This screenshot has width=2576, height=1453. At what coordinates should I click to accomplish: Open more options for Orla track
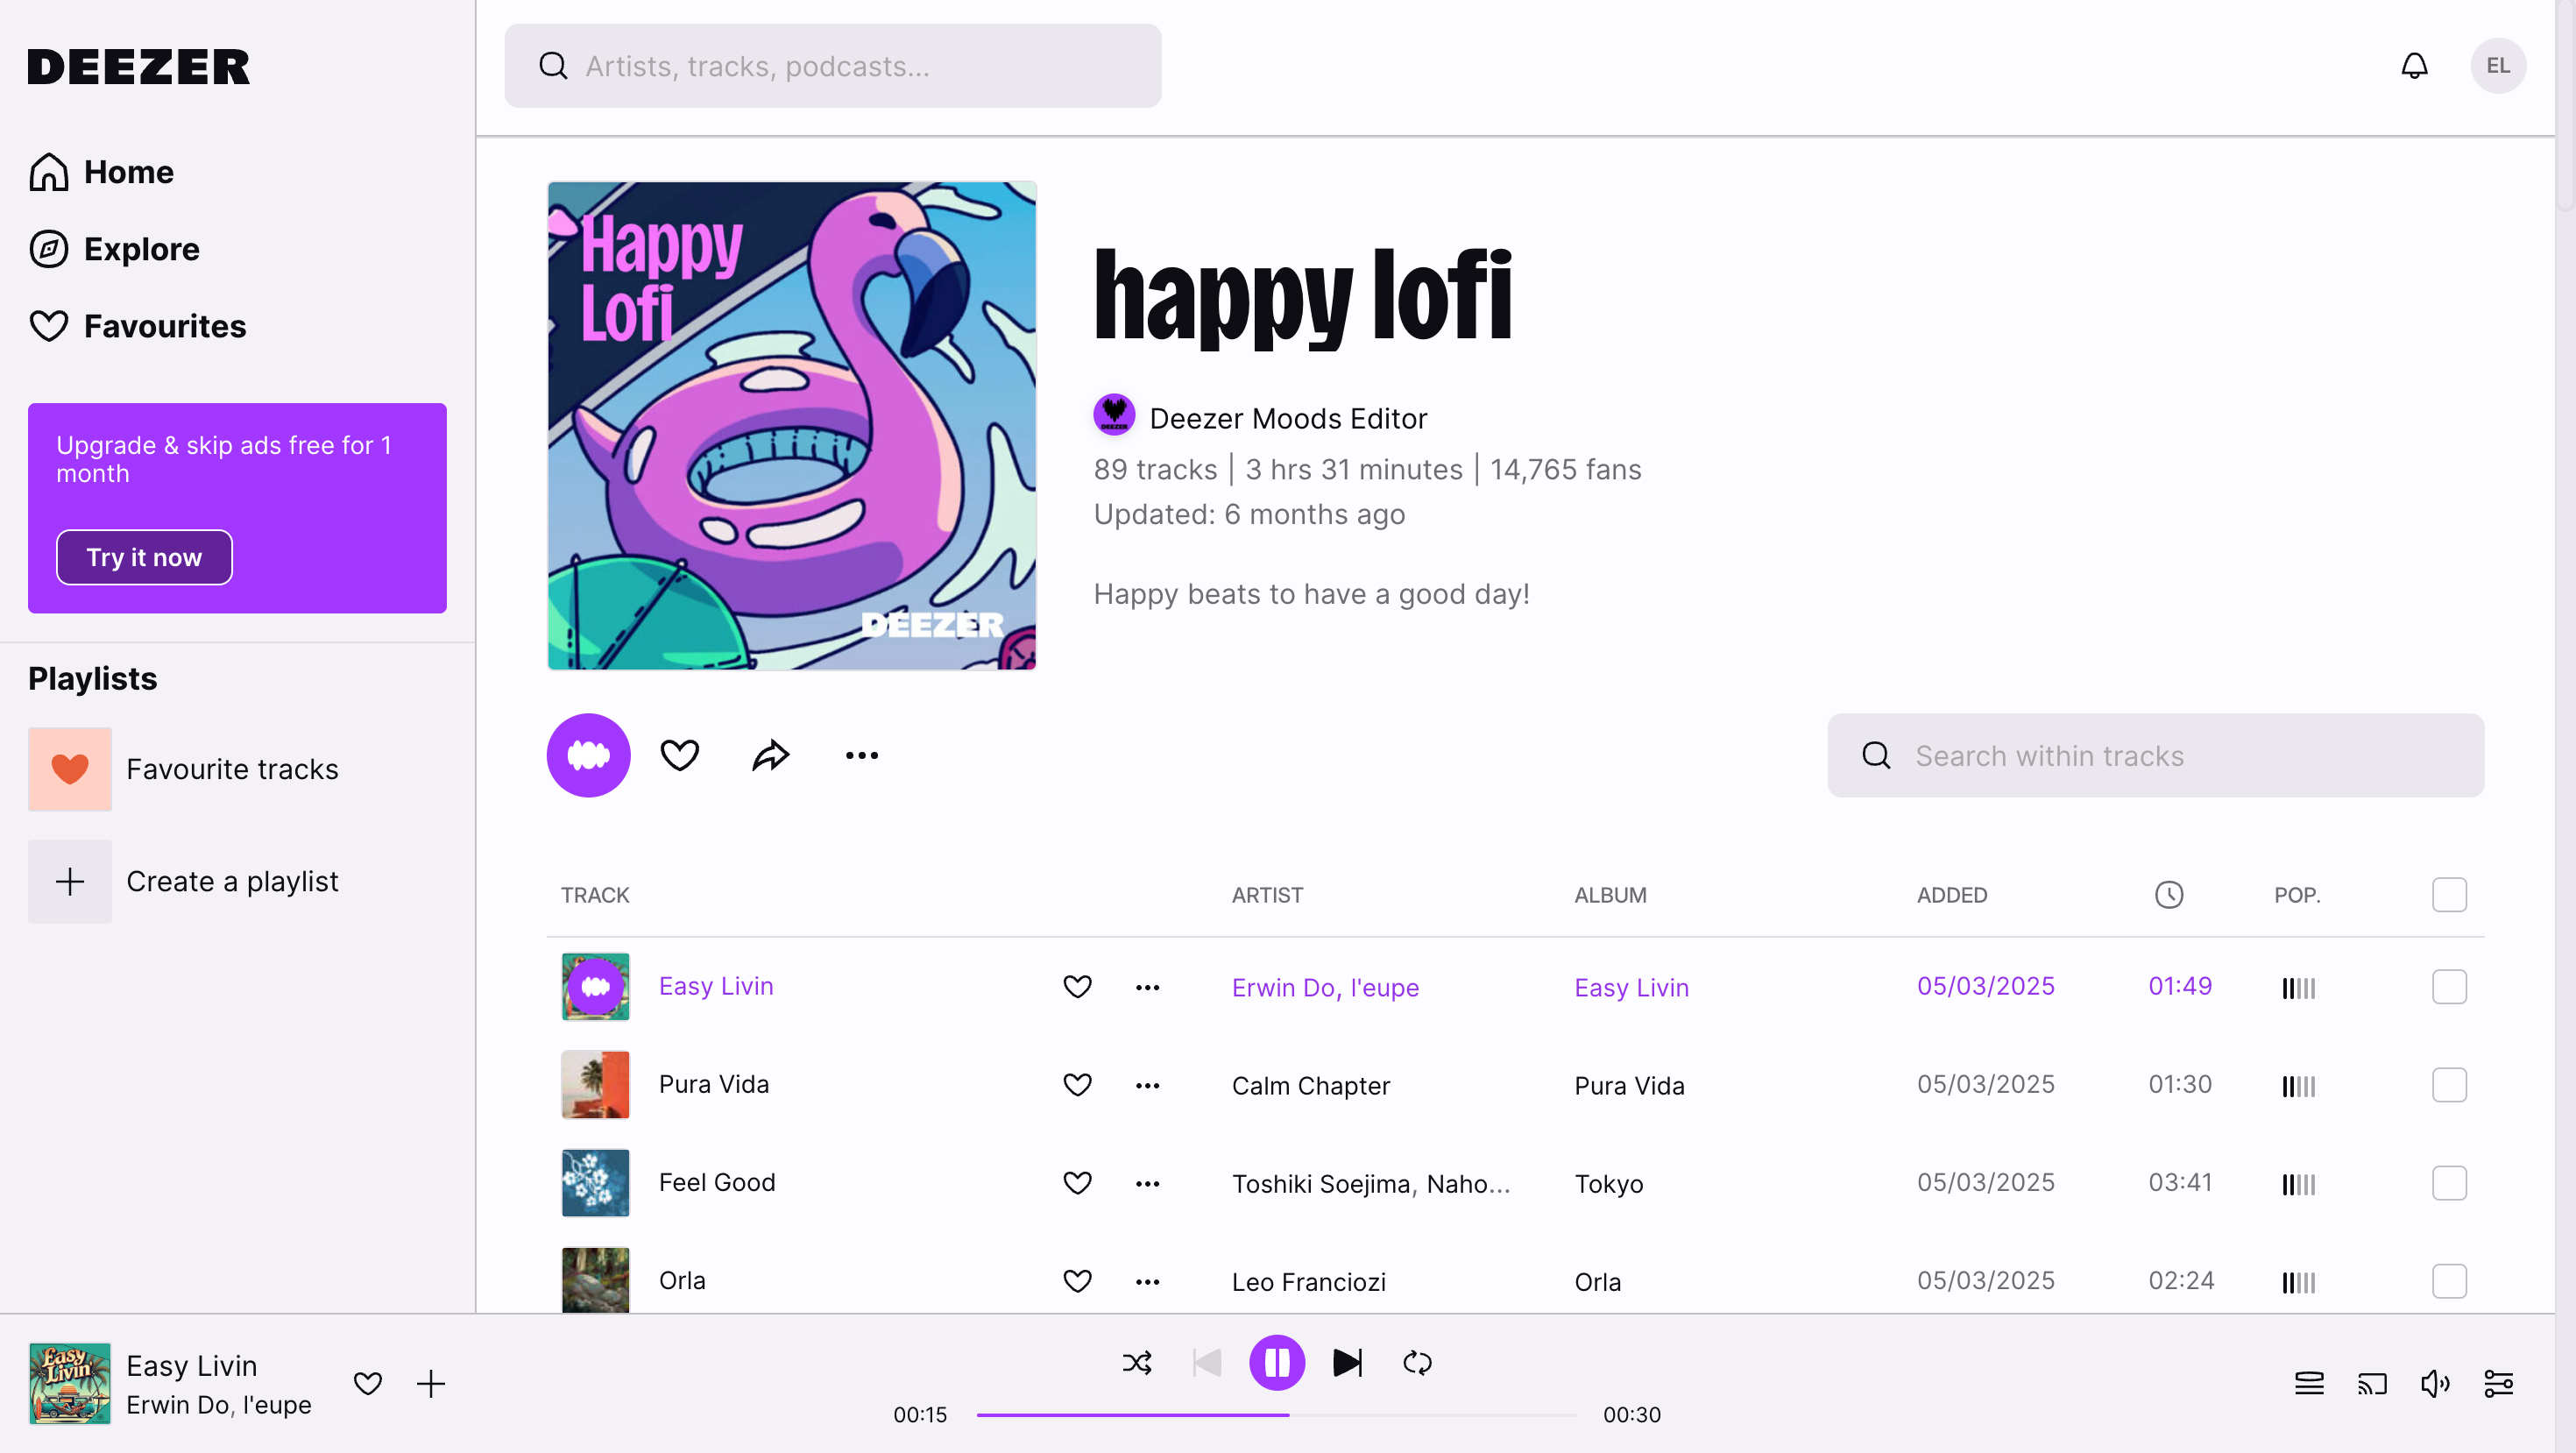coord(1146,1281)
